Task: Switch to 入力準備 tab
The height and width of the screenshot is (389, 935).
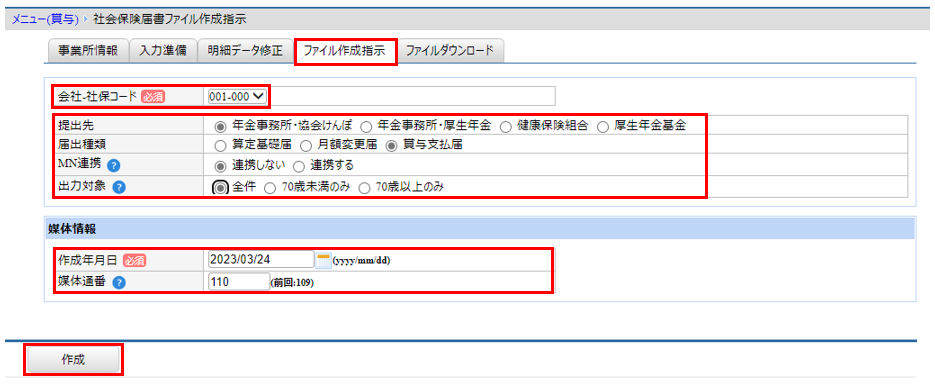Action: click(x=163, y=51)
